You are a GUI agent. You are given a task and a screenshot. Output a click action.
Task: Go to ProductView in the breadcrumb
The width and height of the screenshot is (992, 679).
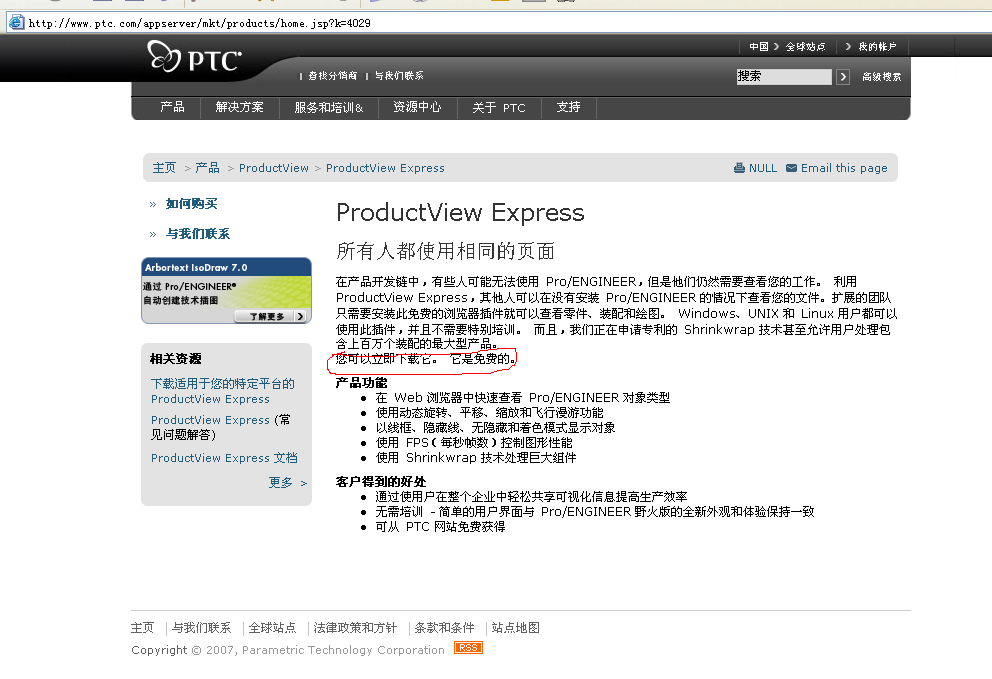tap(273, 168)
